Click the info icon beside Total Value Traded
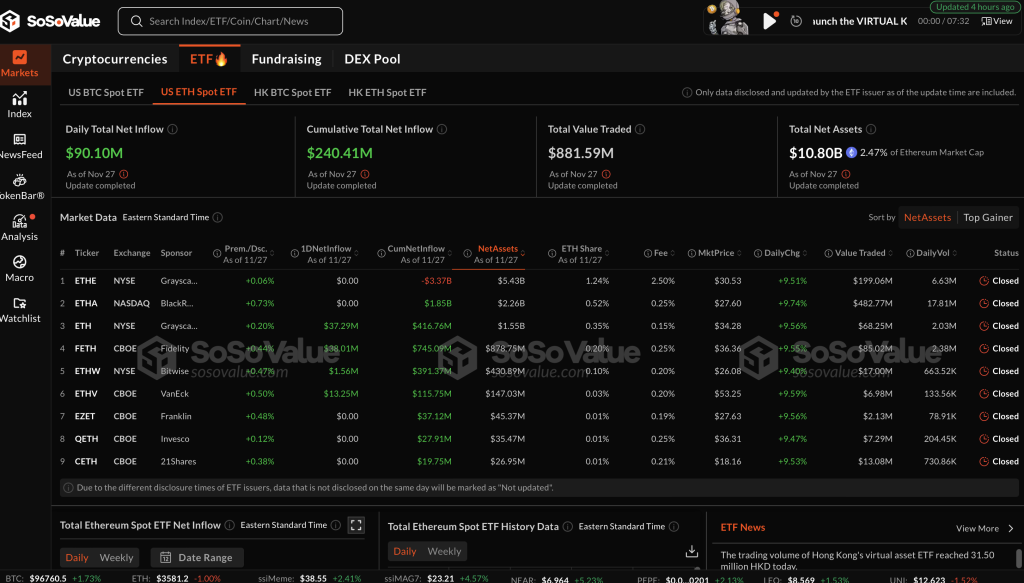Image resolution: width=1024 pixels, height=583 pixels. tap(640, 129)
